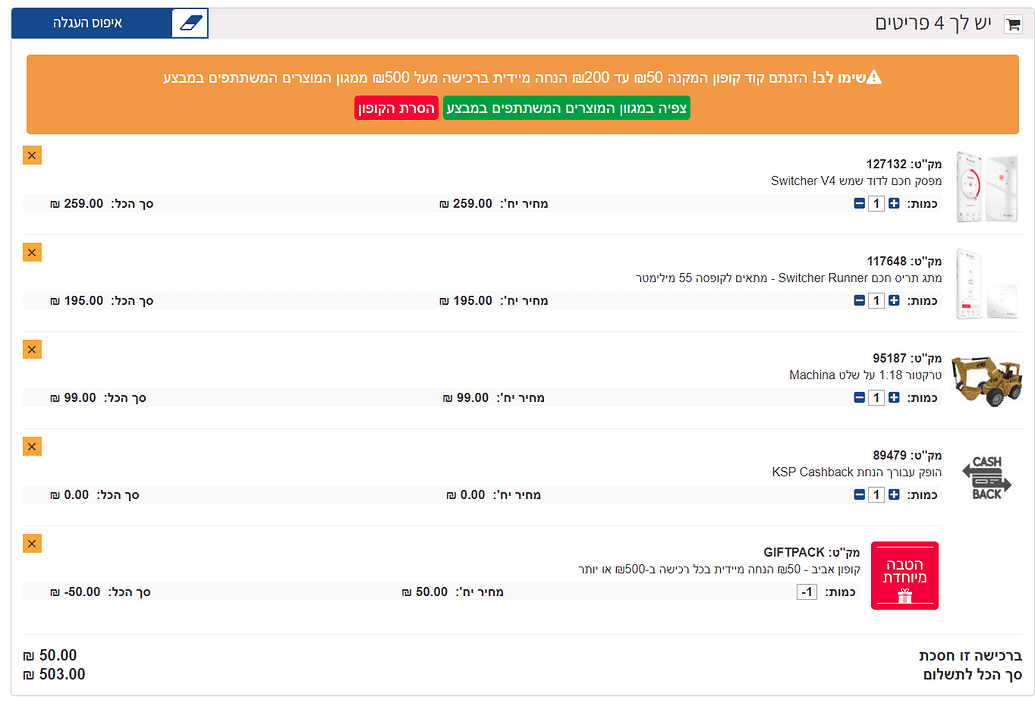Image resolution: width=1035 pixels, height=702 pixels.
Task: Click quantity field for Machina tractor
Action: [877, 398]
